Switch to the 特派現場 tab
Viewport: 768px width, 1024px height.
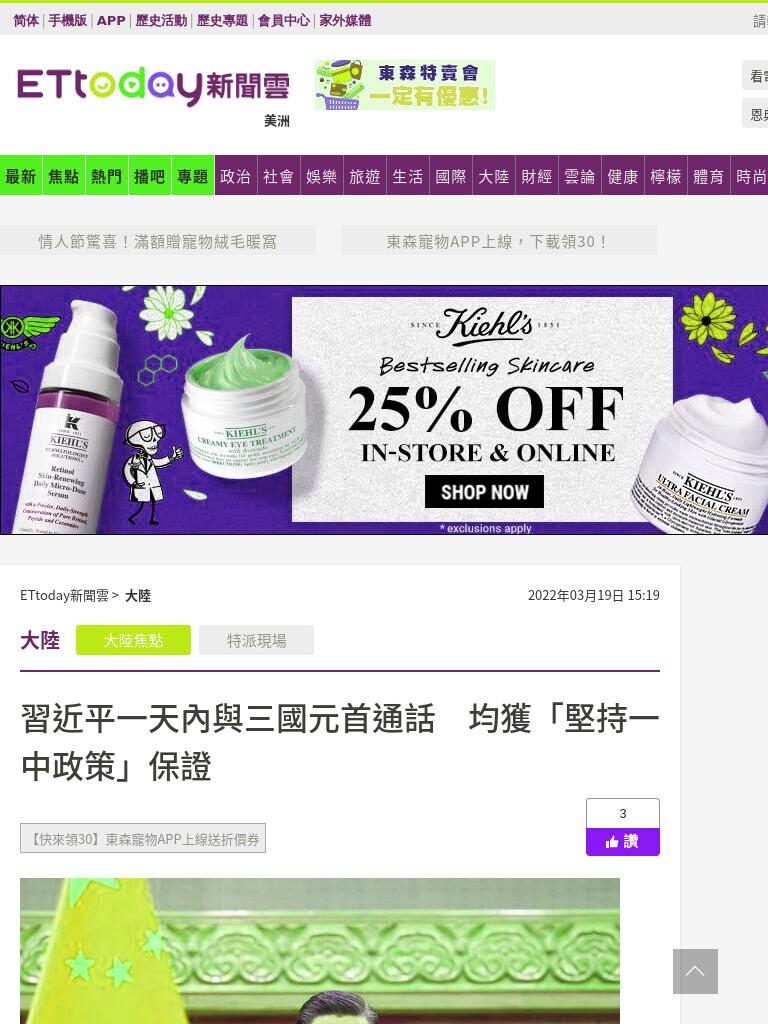[x=256, y=640]
